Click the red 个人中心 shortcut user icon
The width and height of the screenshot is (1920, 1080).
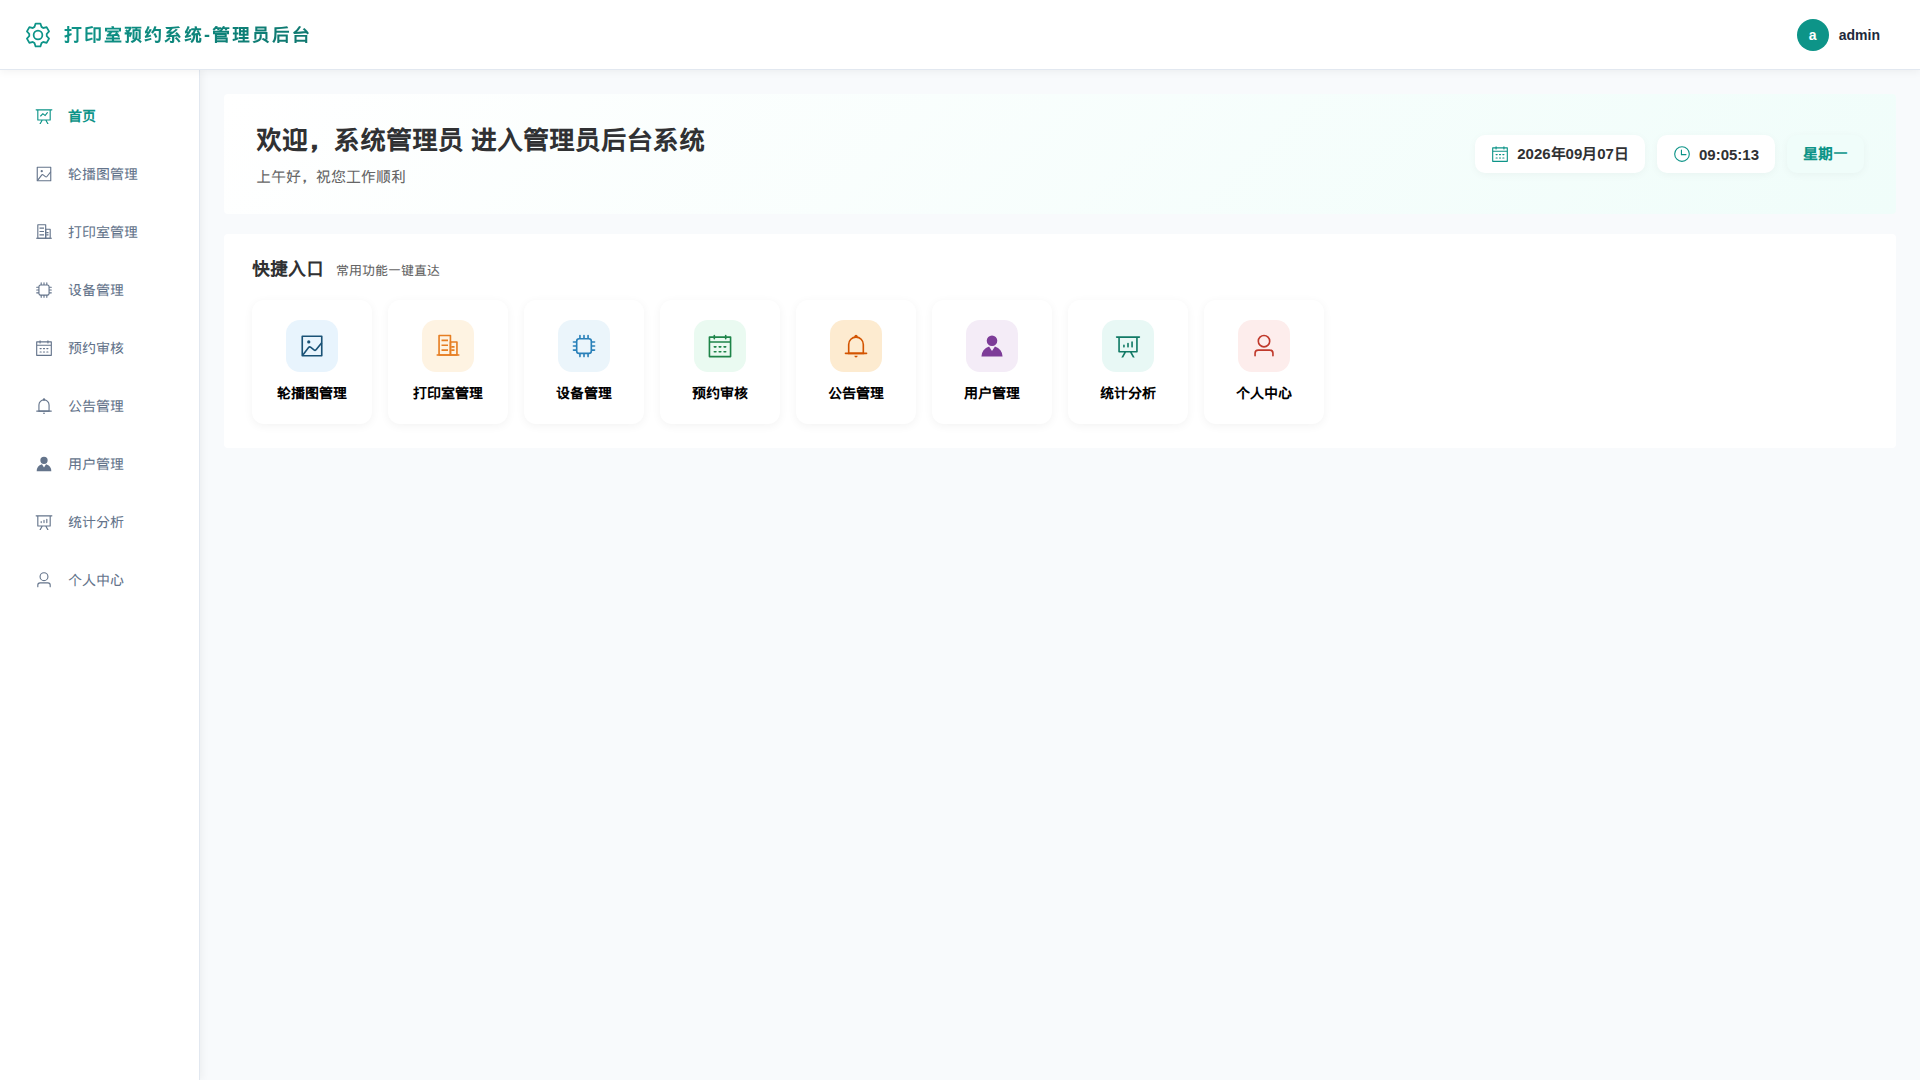click(x=1264, y=346)
